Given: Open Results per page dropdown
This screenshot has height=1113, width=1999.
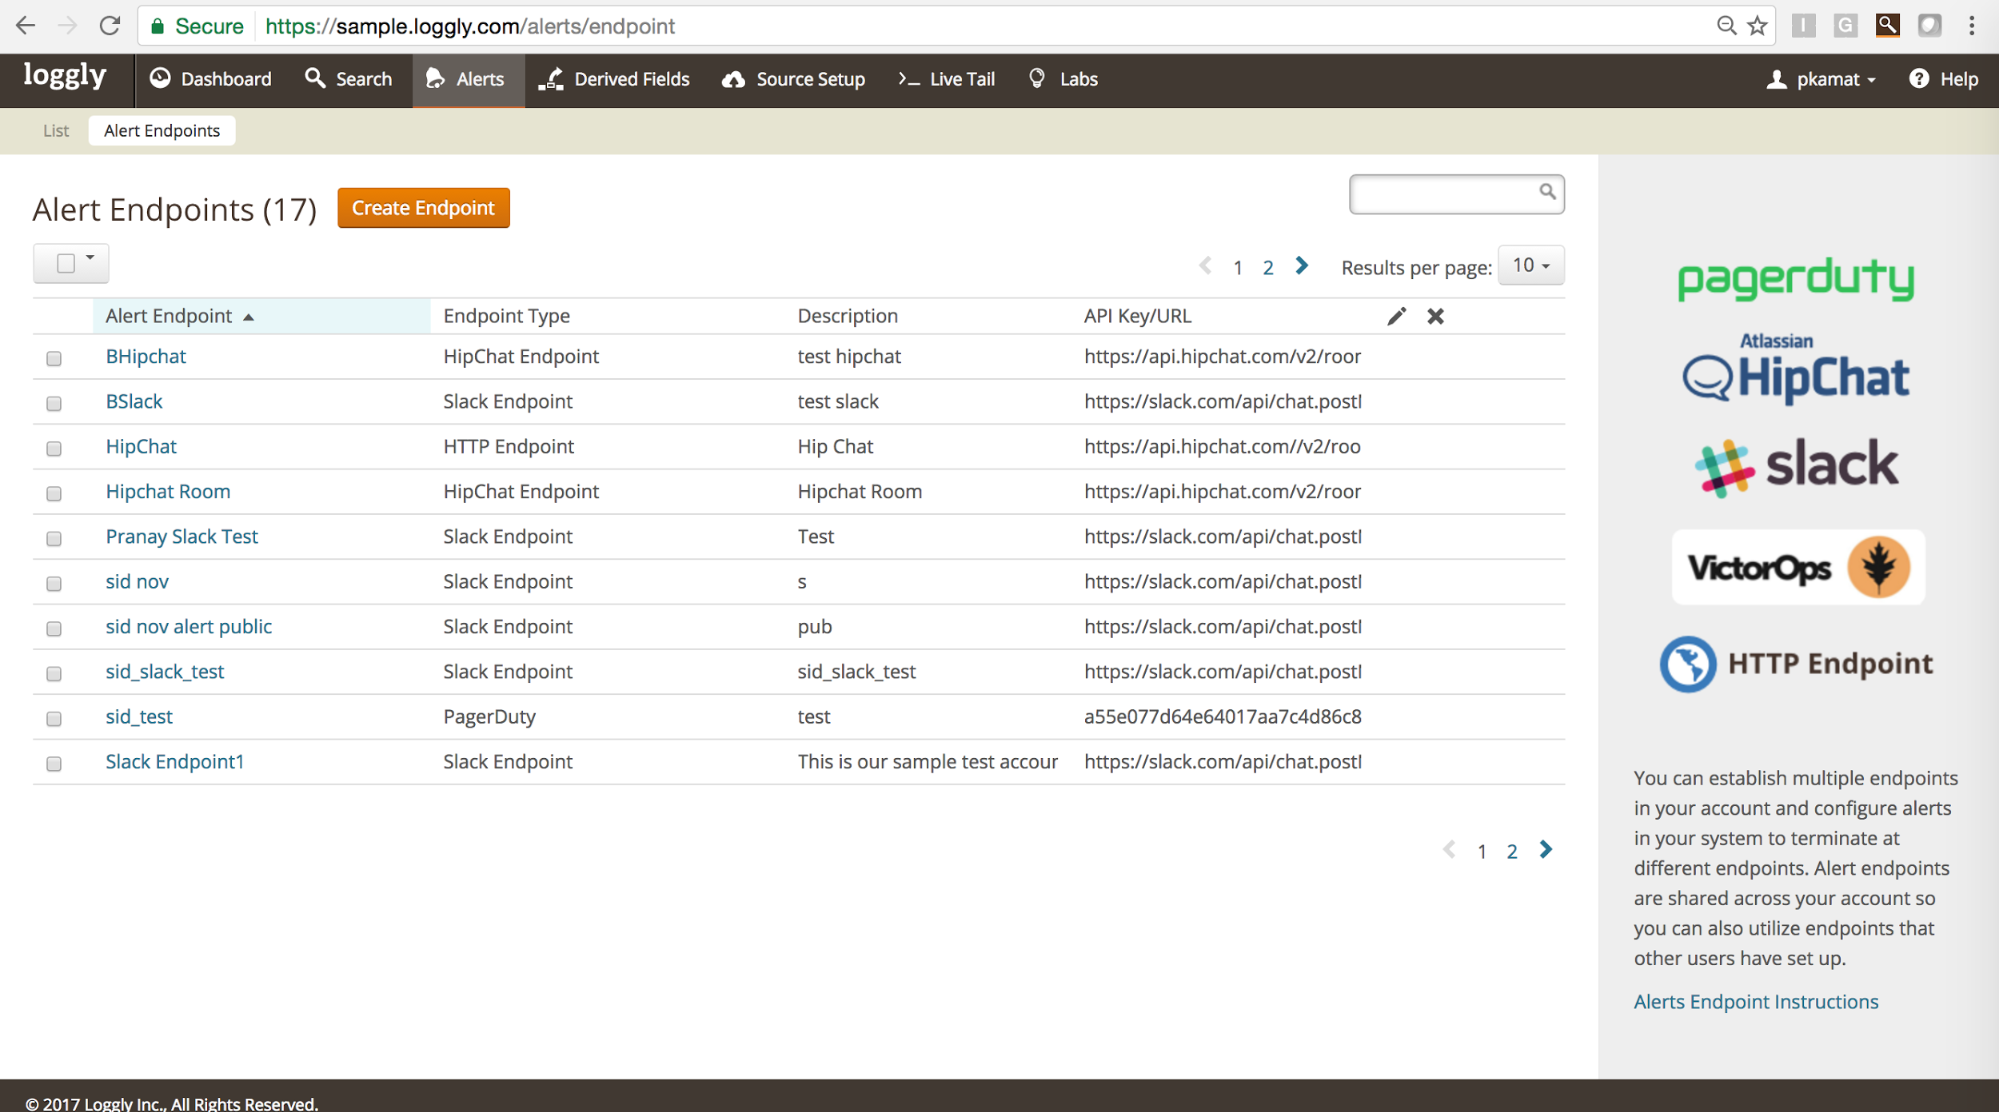Looking at the screenshot, I should pyautogui.click(x=1530, y=266).
